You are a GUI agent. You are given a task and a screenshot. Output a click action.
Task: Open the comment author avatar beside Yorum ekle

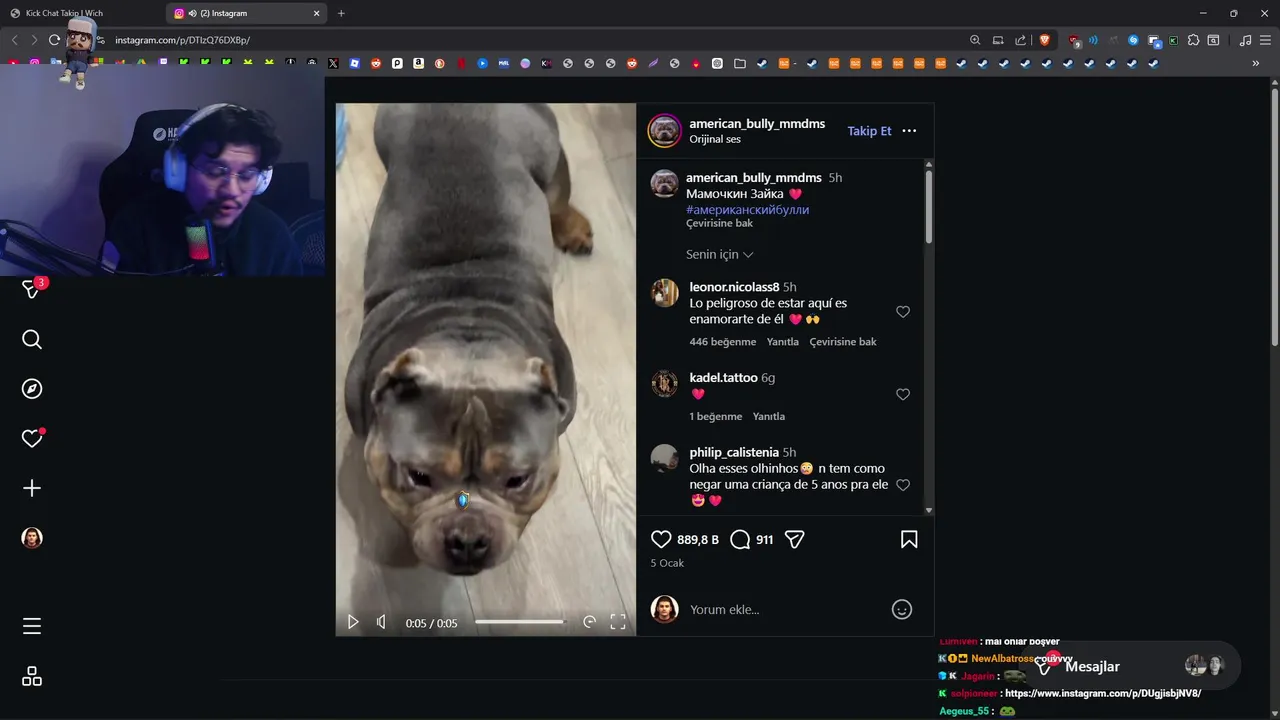coord(664,609)
